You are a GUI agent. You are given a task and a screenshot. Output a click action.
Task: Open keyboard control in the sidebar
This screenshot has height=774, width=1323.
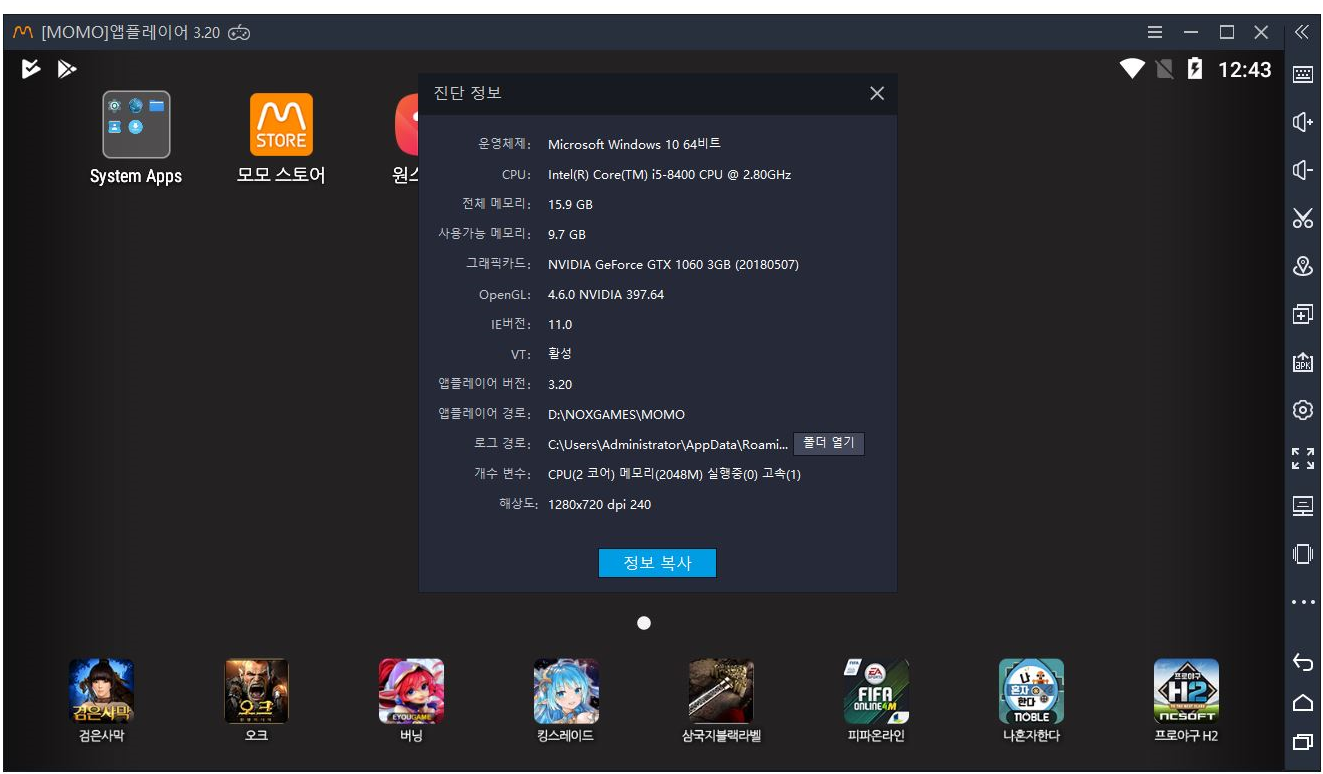pyautogui.click(x=1302, y=74)
